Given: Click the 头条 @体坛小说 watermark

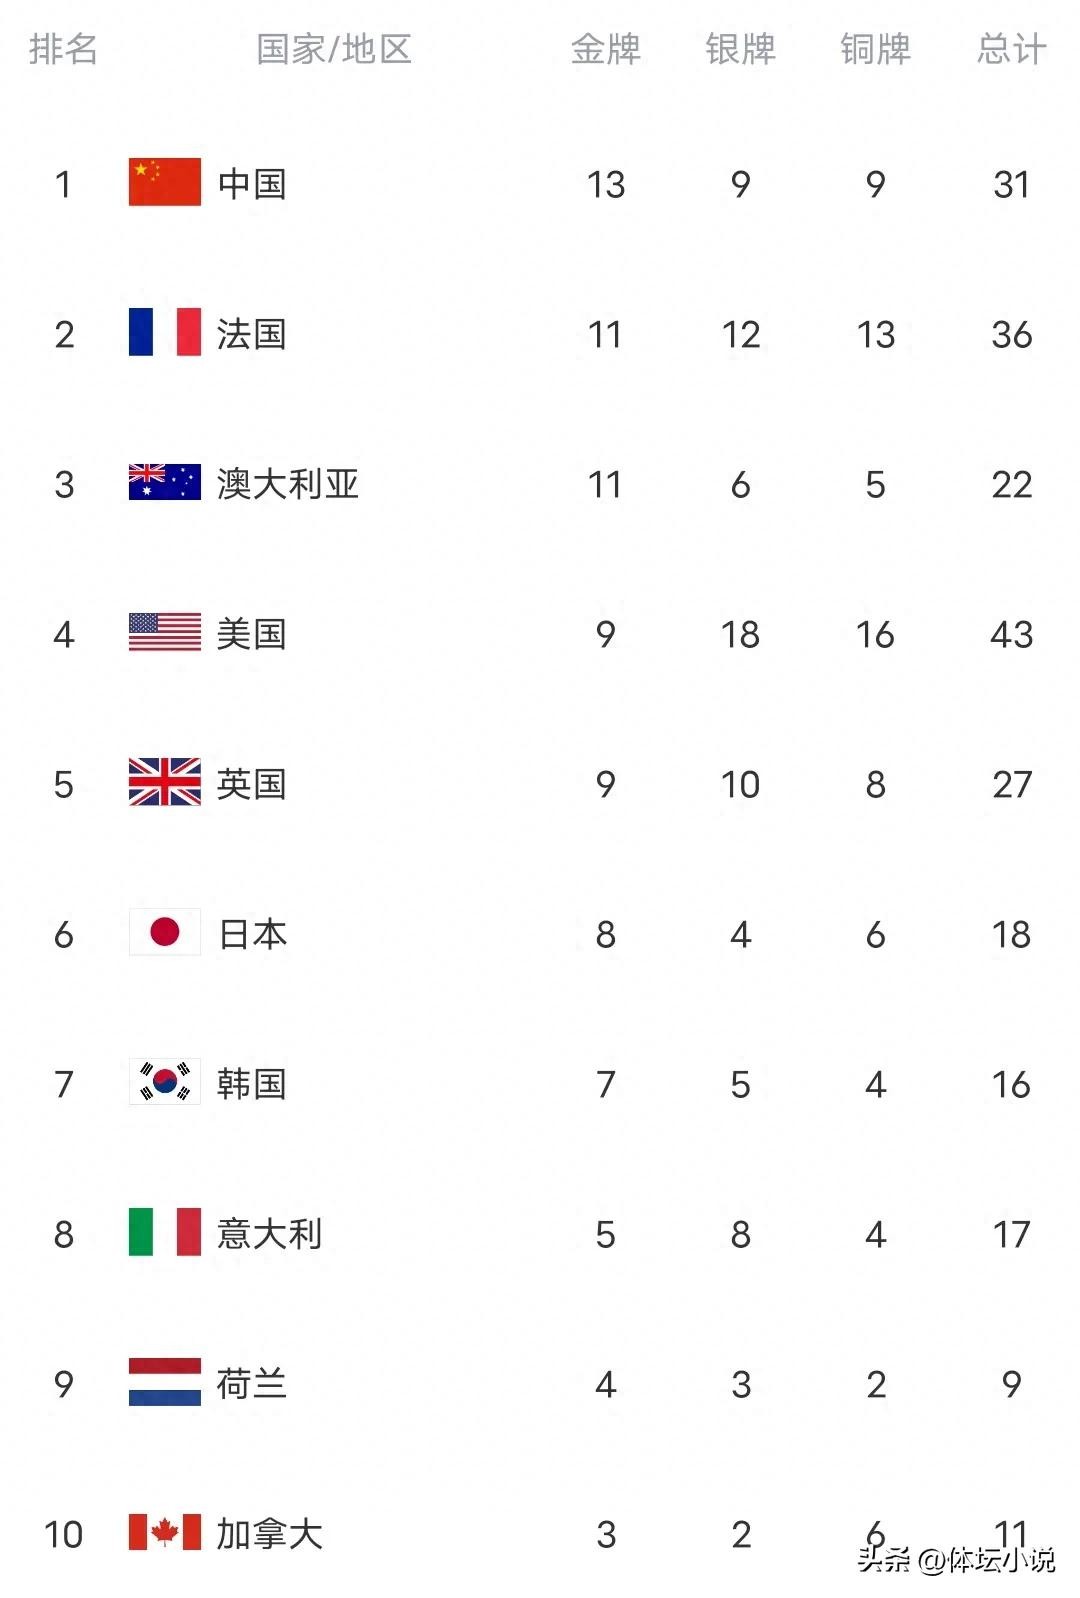Looking at the screenshot, I should (955, 1560).
